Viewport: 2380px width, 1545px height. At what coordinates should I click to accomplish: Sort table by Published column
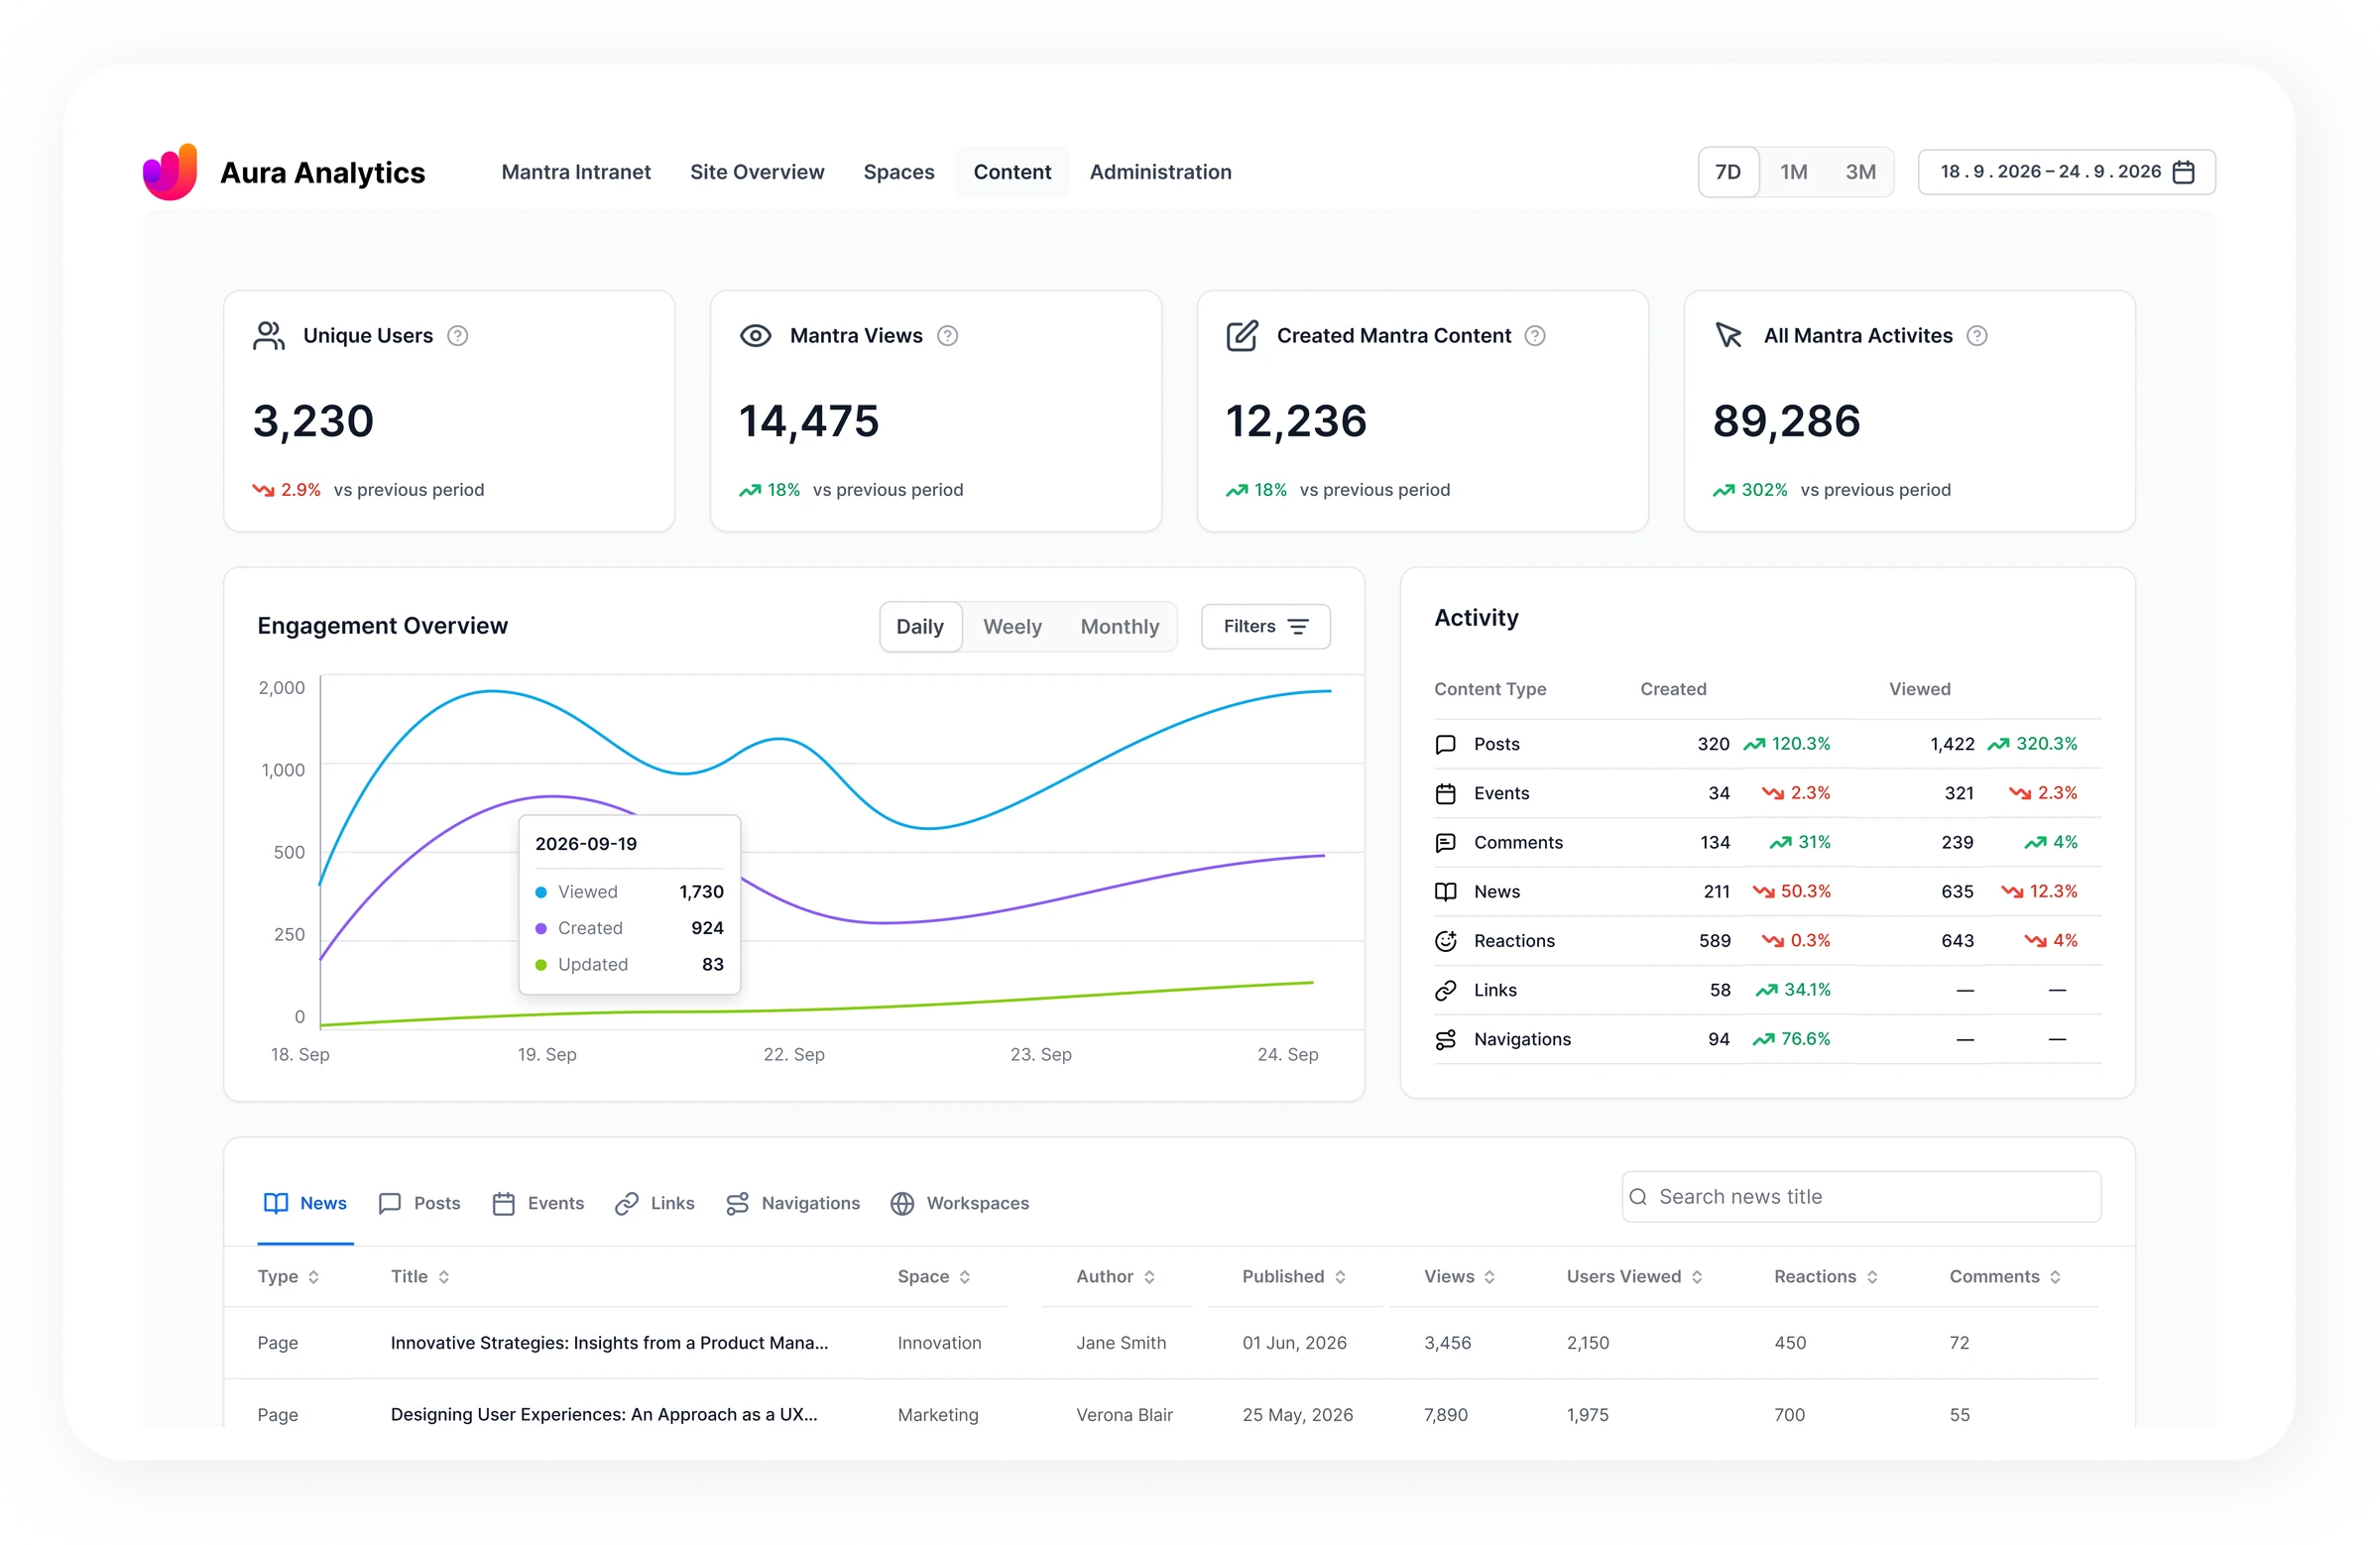[x=1294, y=1277]
